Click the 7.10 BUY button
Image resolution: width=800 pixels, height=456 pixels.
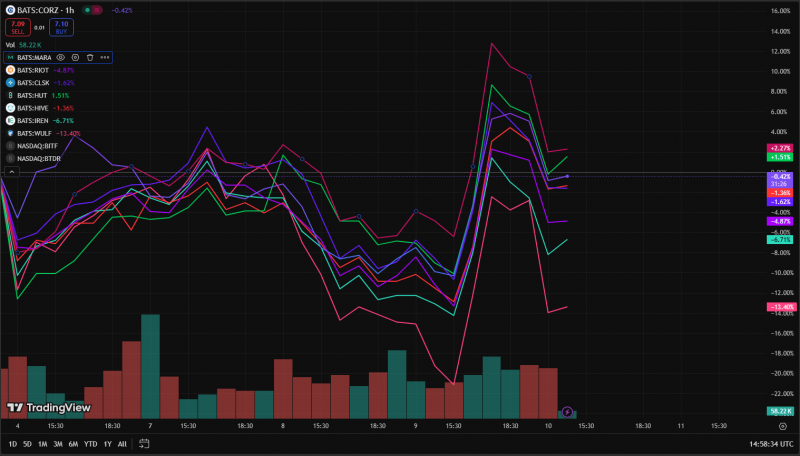pos(61,28)
